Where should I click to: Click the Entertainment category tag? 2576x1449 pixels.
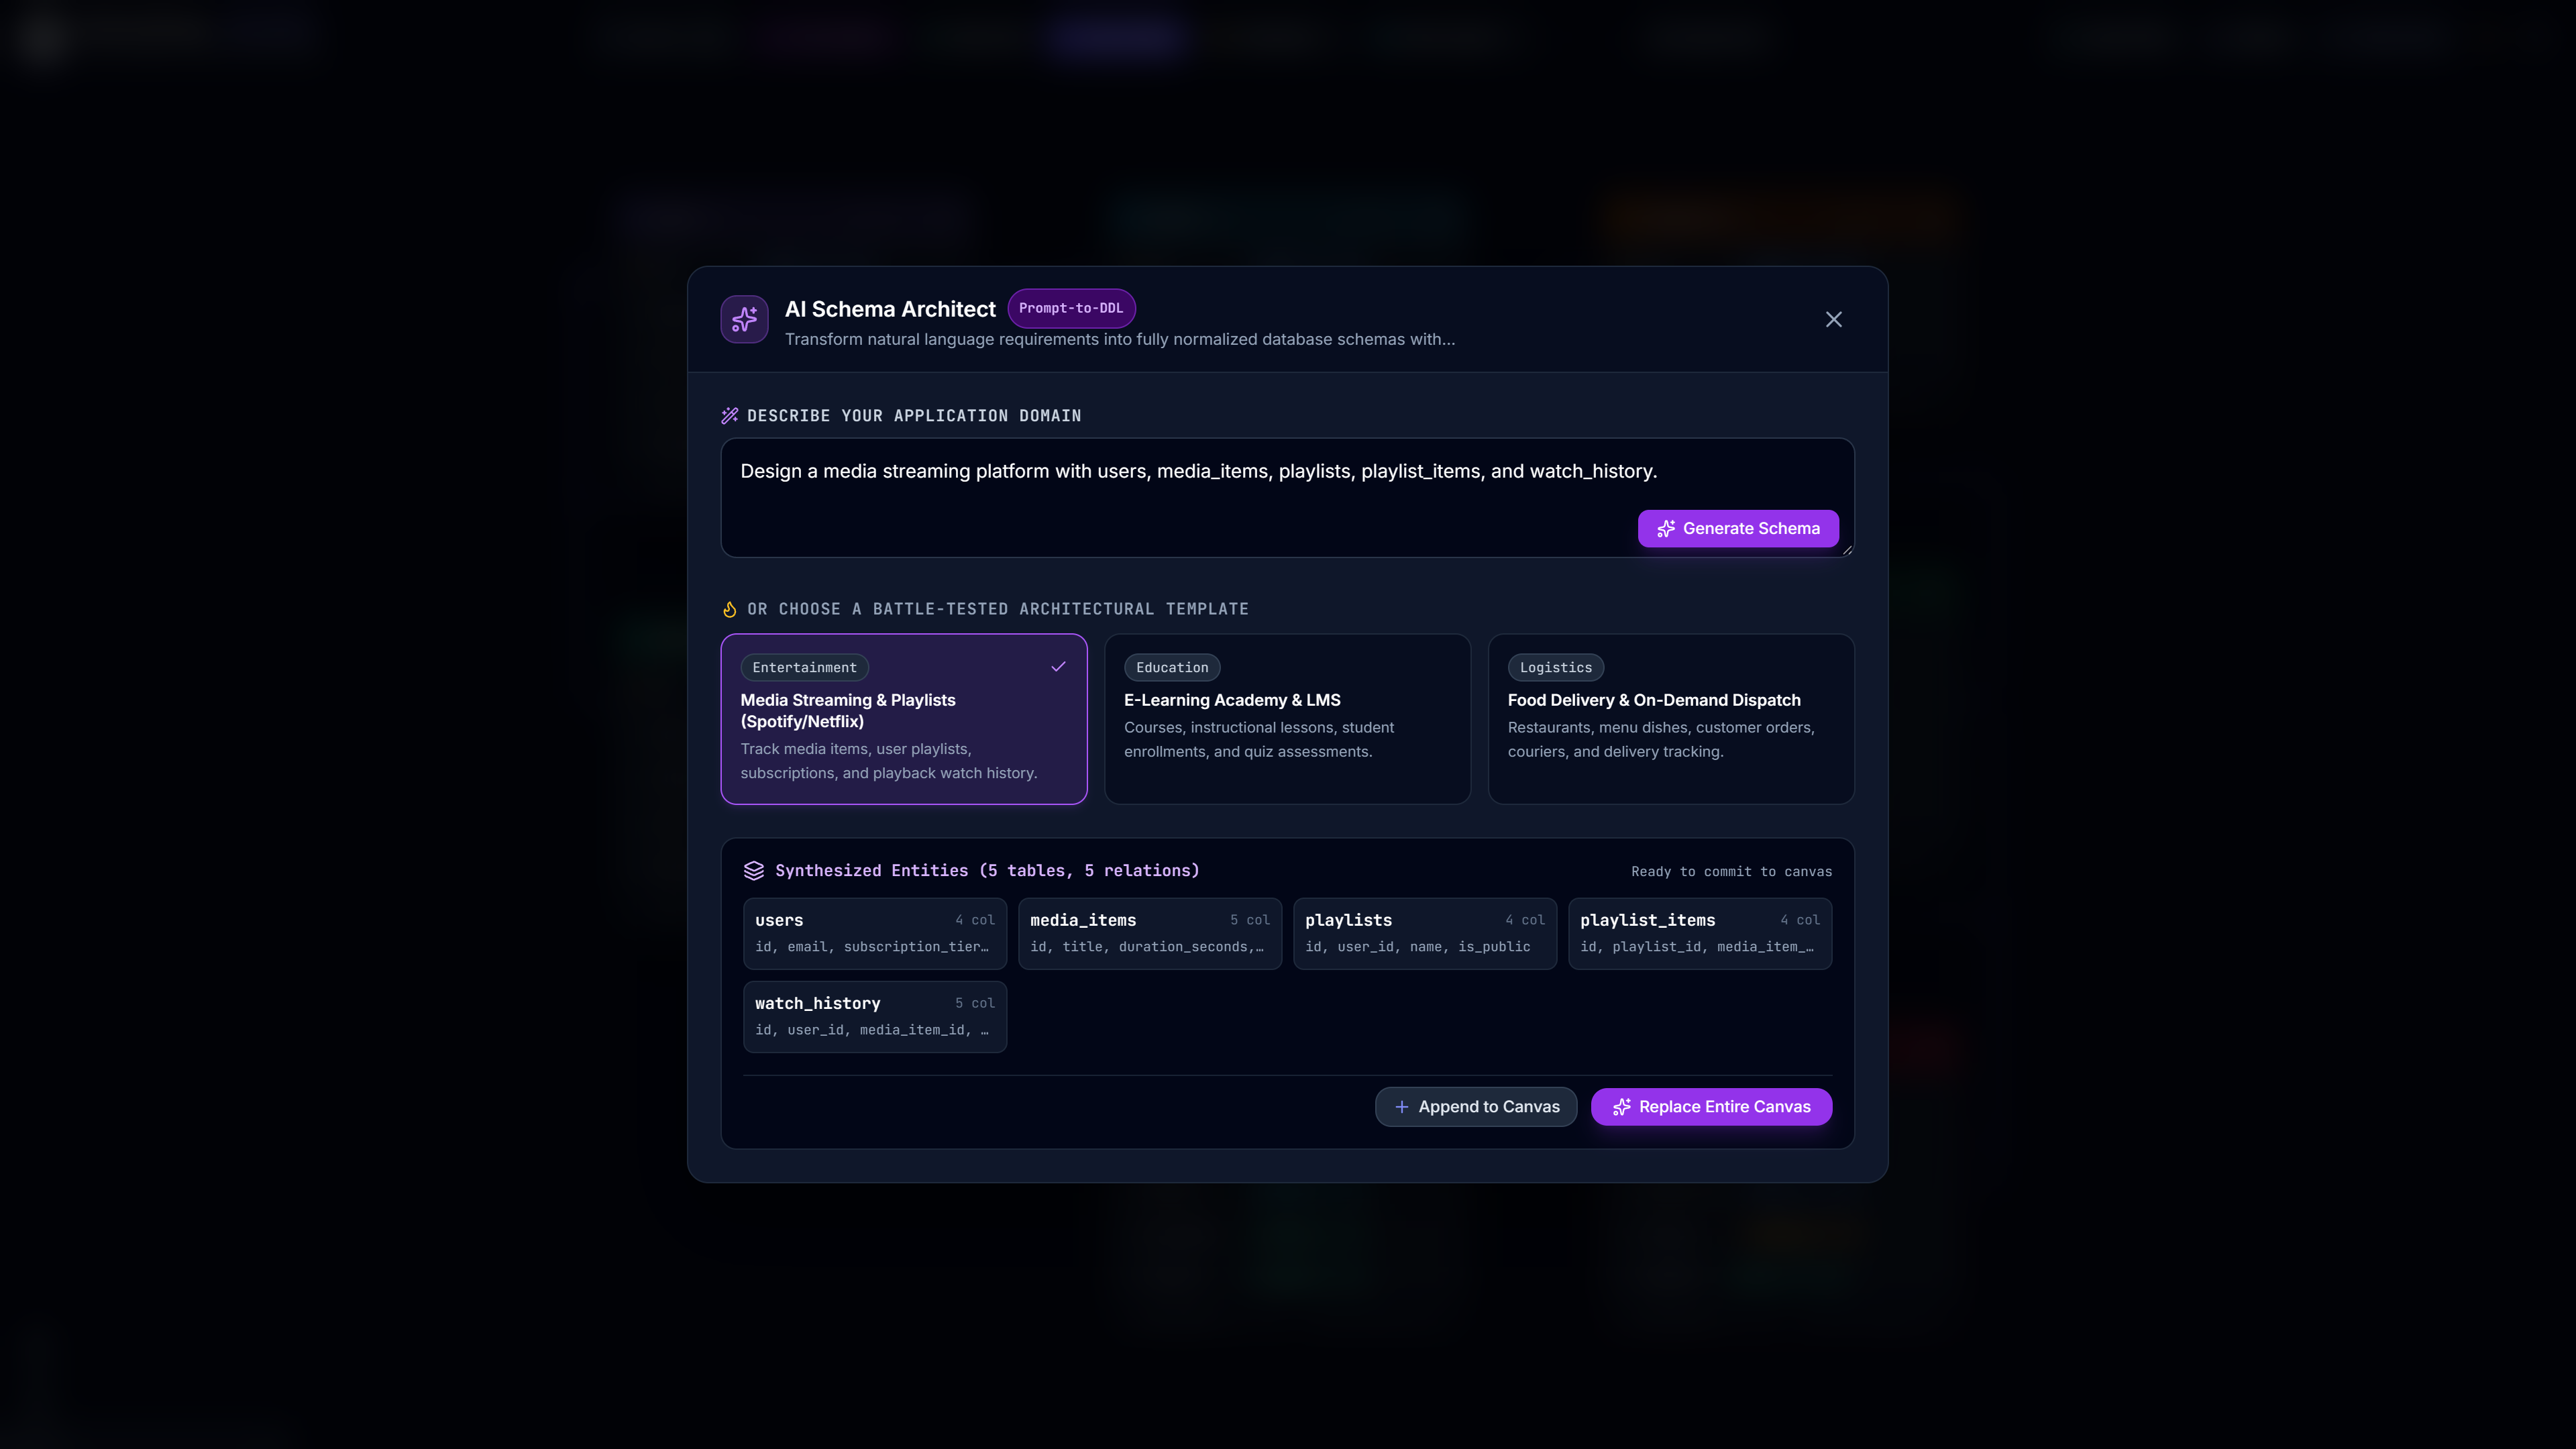point(804,667)
